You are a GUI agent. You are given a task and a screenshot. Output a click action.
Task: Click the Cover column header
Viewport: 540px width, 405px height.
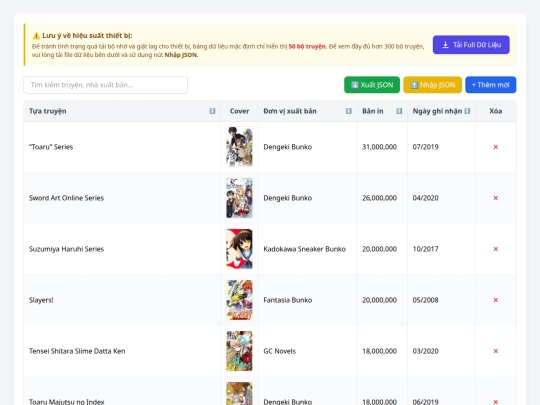[239, 111]
